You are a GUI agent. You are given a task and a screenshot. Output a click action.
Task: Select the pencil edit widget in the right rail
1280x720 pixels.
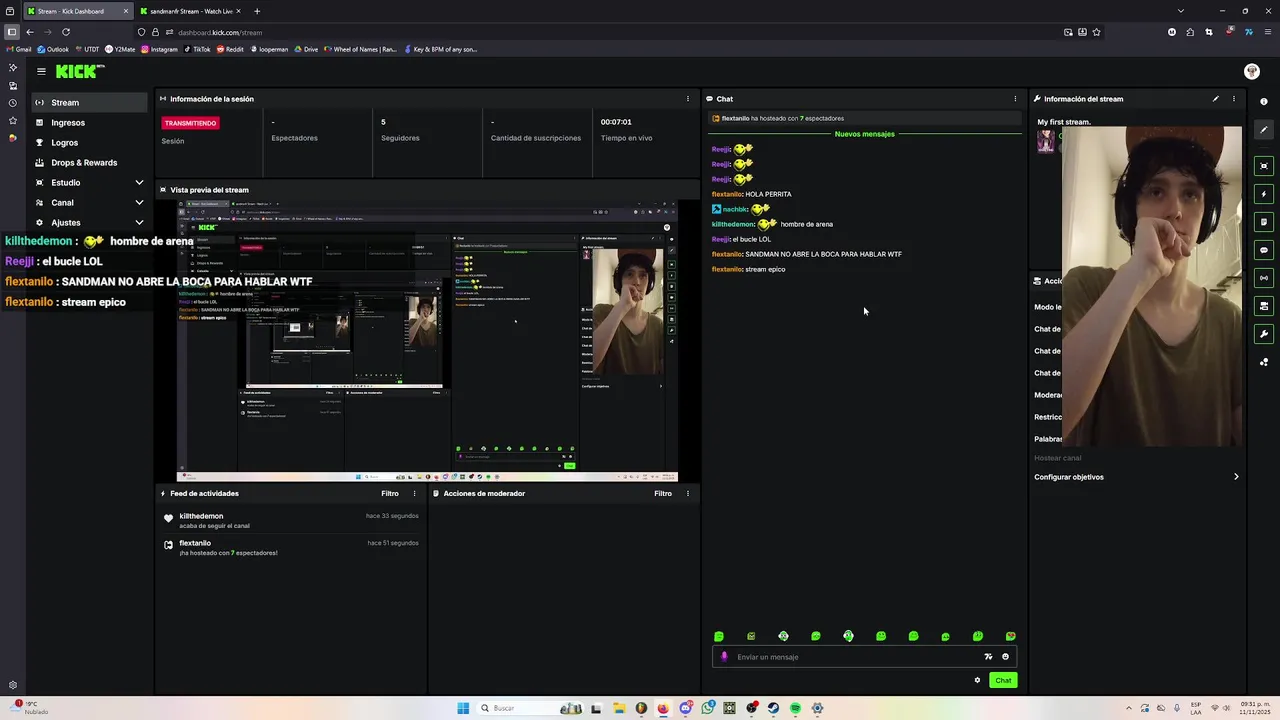tap(1264, 129)
